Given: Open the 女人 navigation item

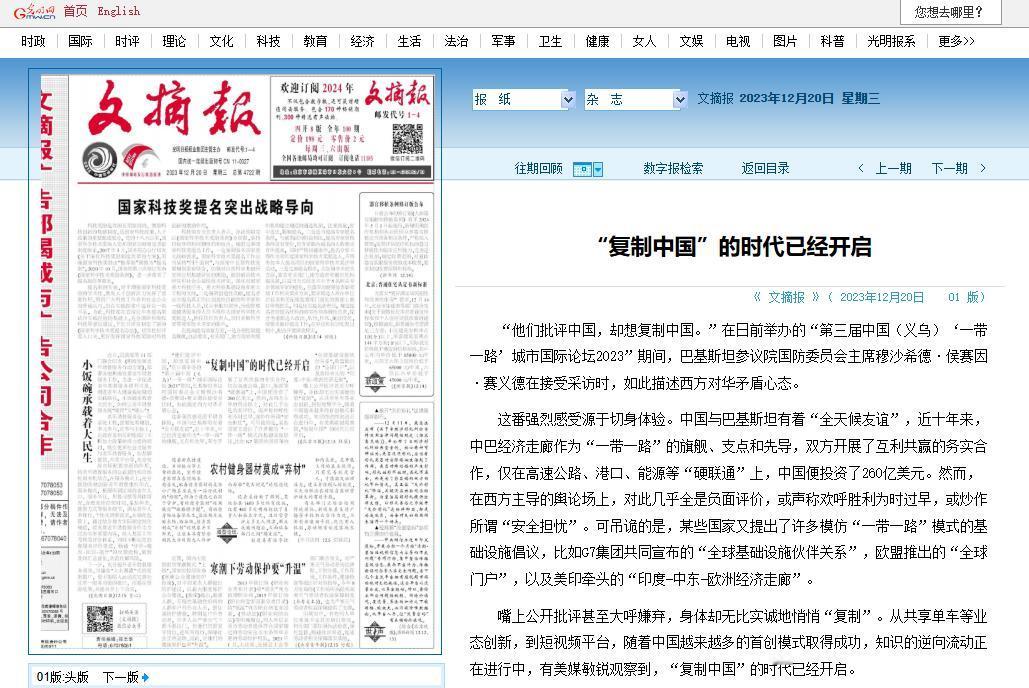Looking at the screenshot, I should click(644, 41).
